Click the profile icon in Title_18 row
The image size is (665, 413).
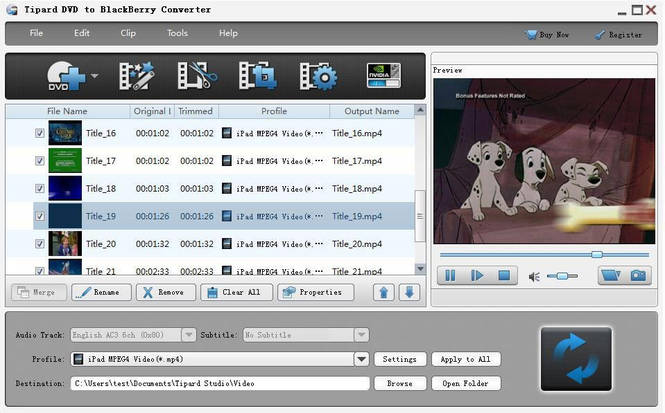(227, 188)
